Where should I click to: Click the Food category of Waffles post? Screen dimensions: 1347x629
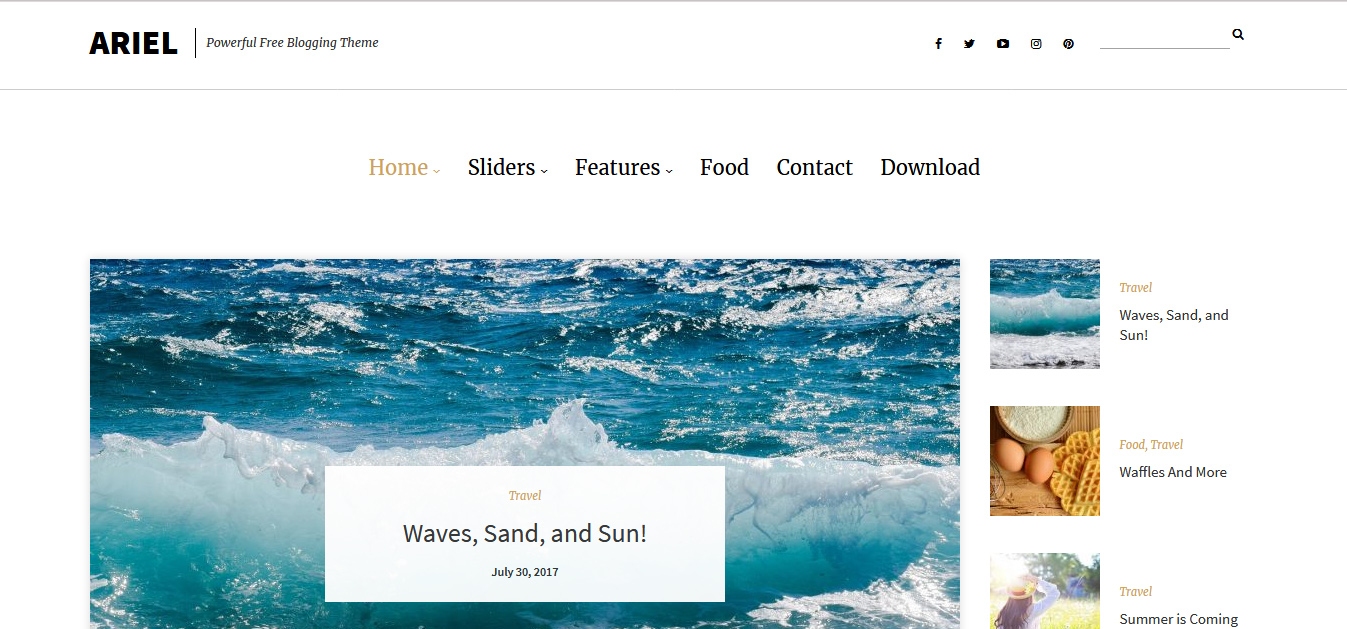[x=1132, y=445]
